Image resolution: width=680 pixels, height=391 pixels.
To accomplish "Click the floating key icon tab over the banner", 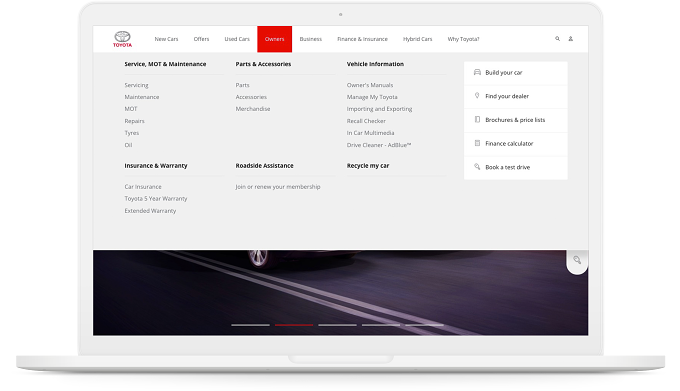I will (577, 261).
